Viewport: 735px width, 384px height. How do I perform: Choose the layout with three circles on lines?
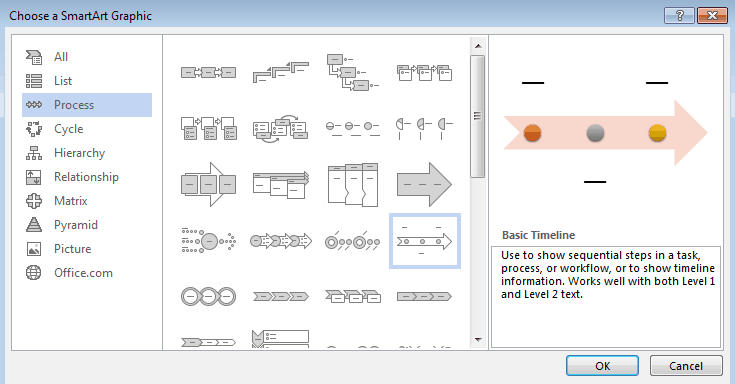click(x=352, y=128)
